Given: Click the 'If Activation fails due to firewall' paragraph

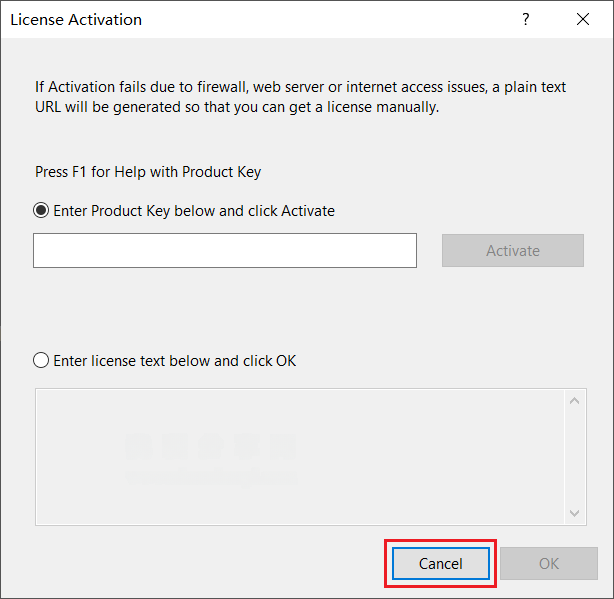Looking at the screenshot, I should (x=300, y=97).
